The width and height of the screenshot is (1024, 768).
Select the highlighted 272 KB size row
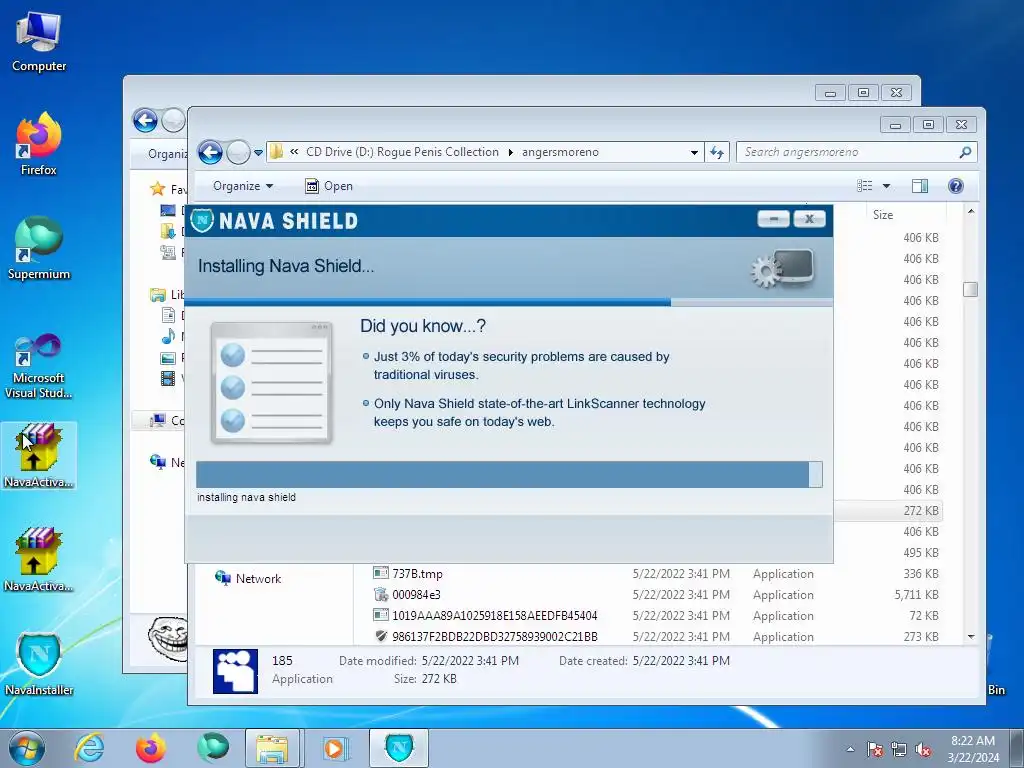click(888, 511)
